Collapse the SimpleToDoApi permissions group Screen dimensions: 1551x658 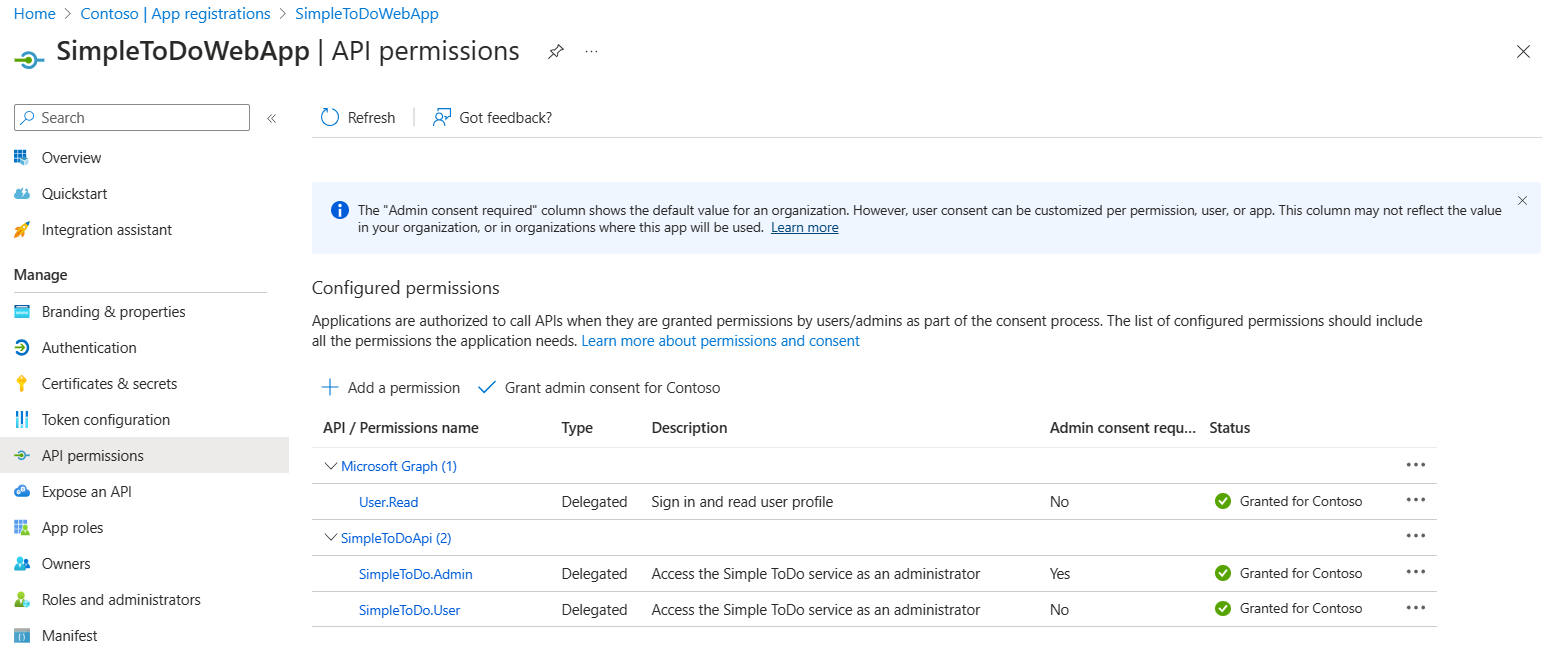coord(331,538)
